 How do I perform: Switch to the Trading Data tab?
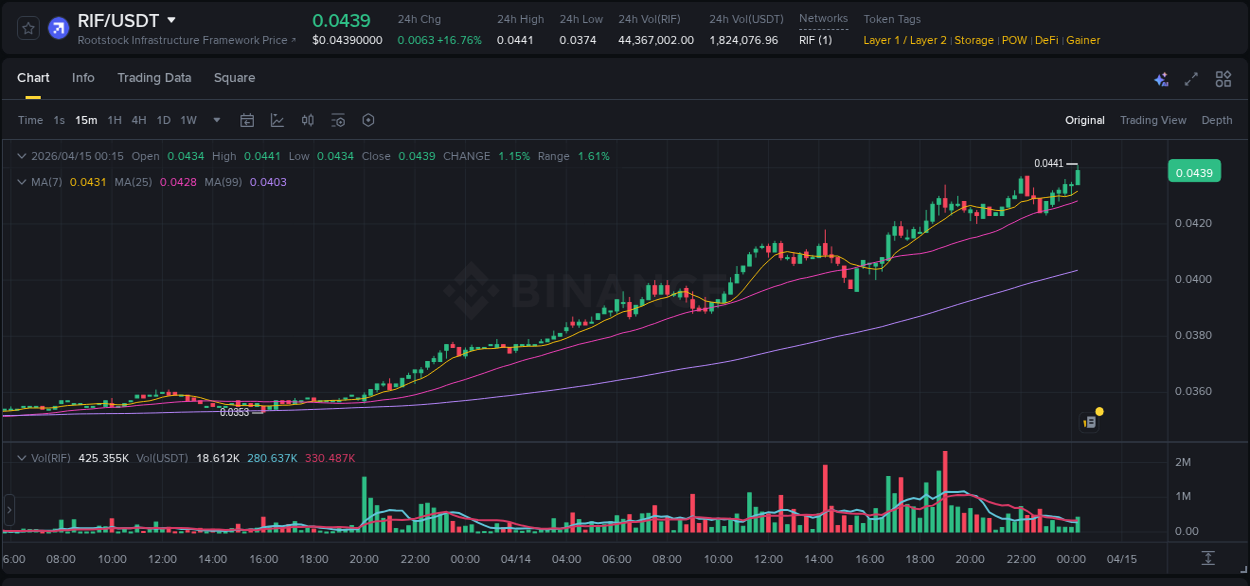click(154, 78)
